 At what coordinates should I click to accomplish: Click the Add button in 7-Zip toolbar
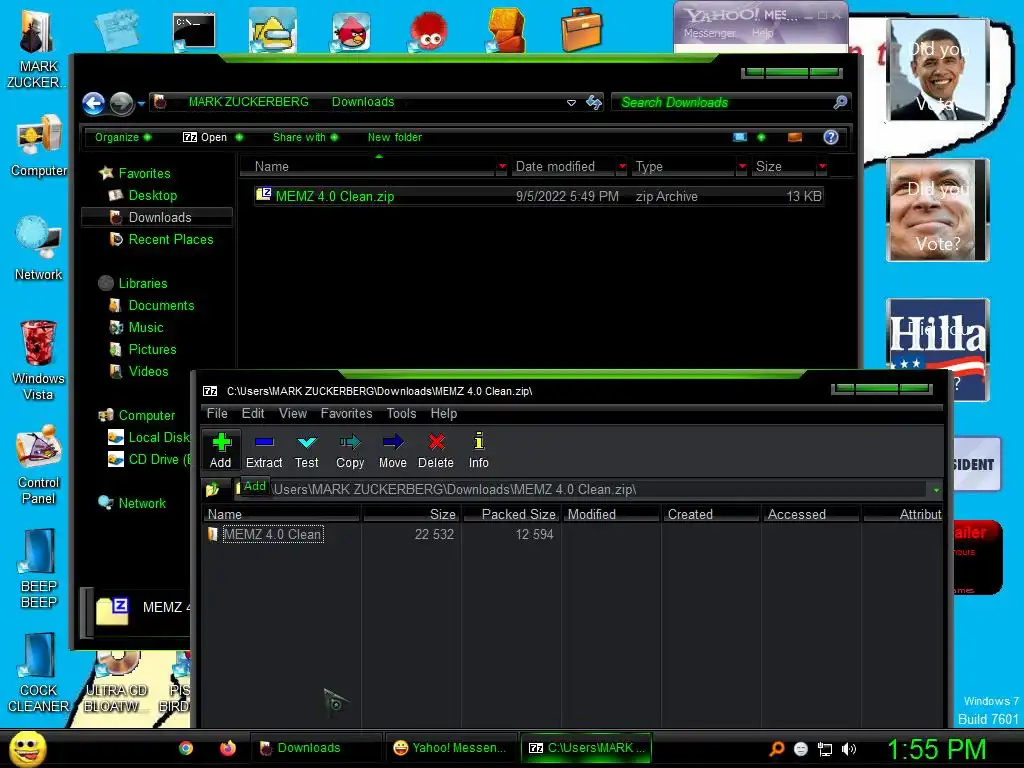pos(221,450)
